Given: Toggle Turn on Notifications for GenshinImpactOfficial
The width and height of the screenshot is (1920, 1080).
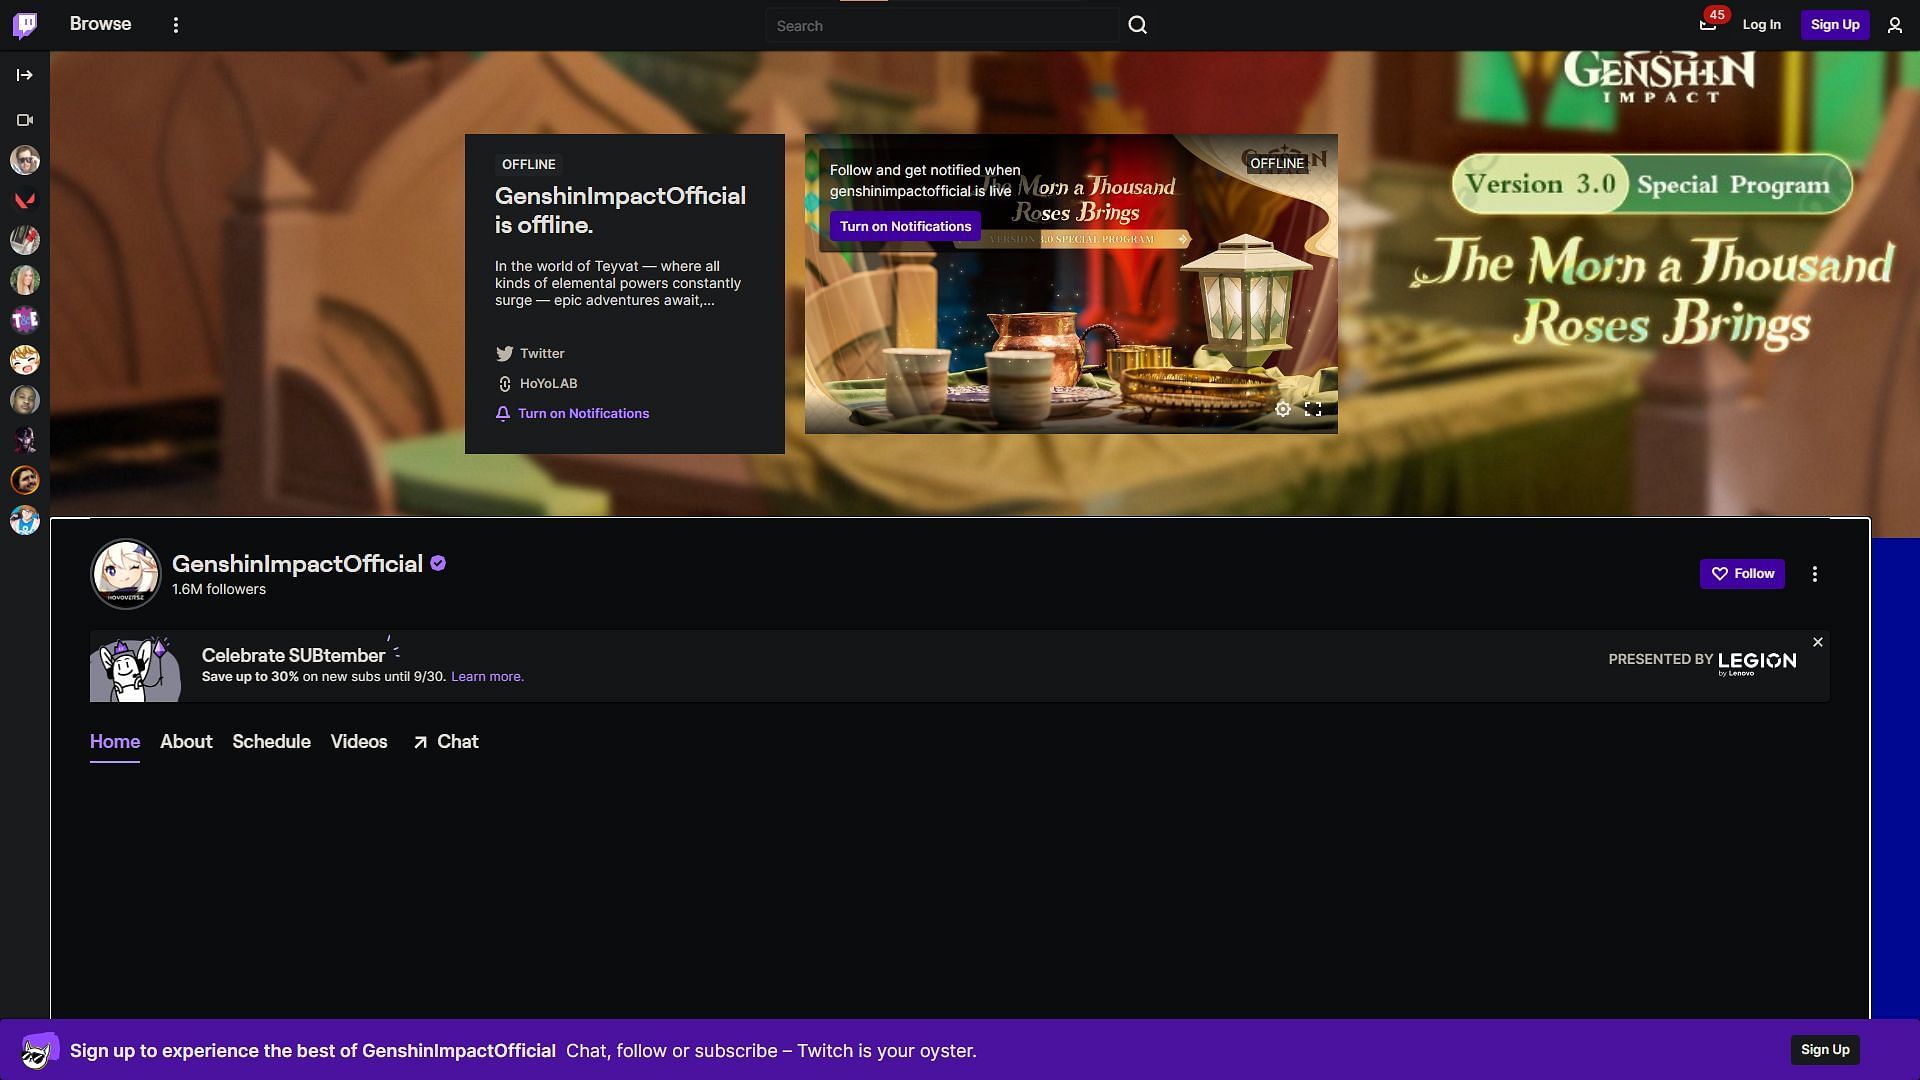Looking at the screenshot, I should [x=584, y=414].
